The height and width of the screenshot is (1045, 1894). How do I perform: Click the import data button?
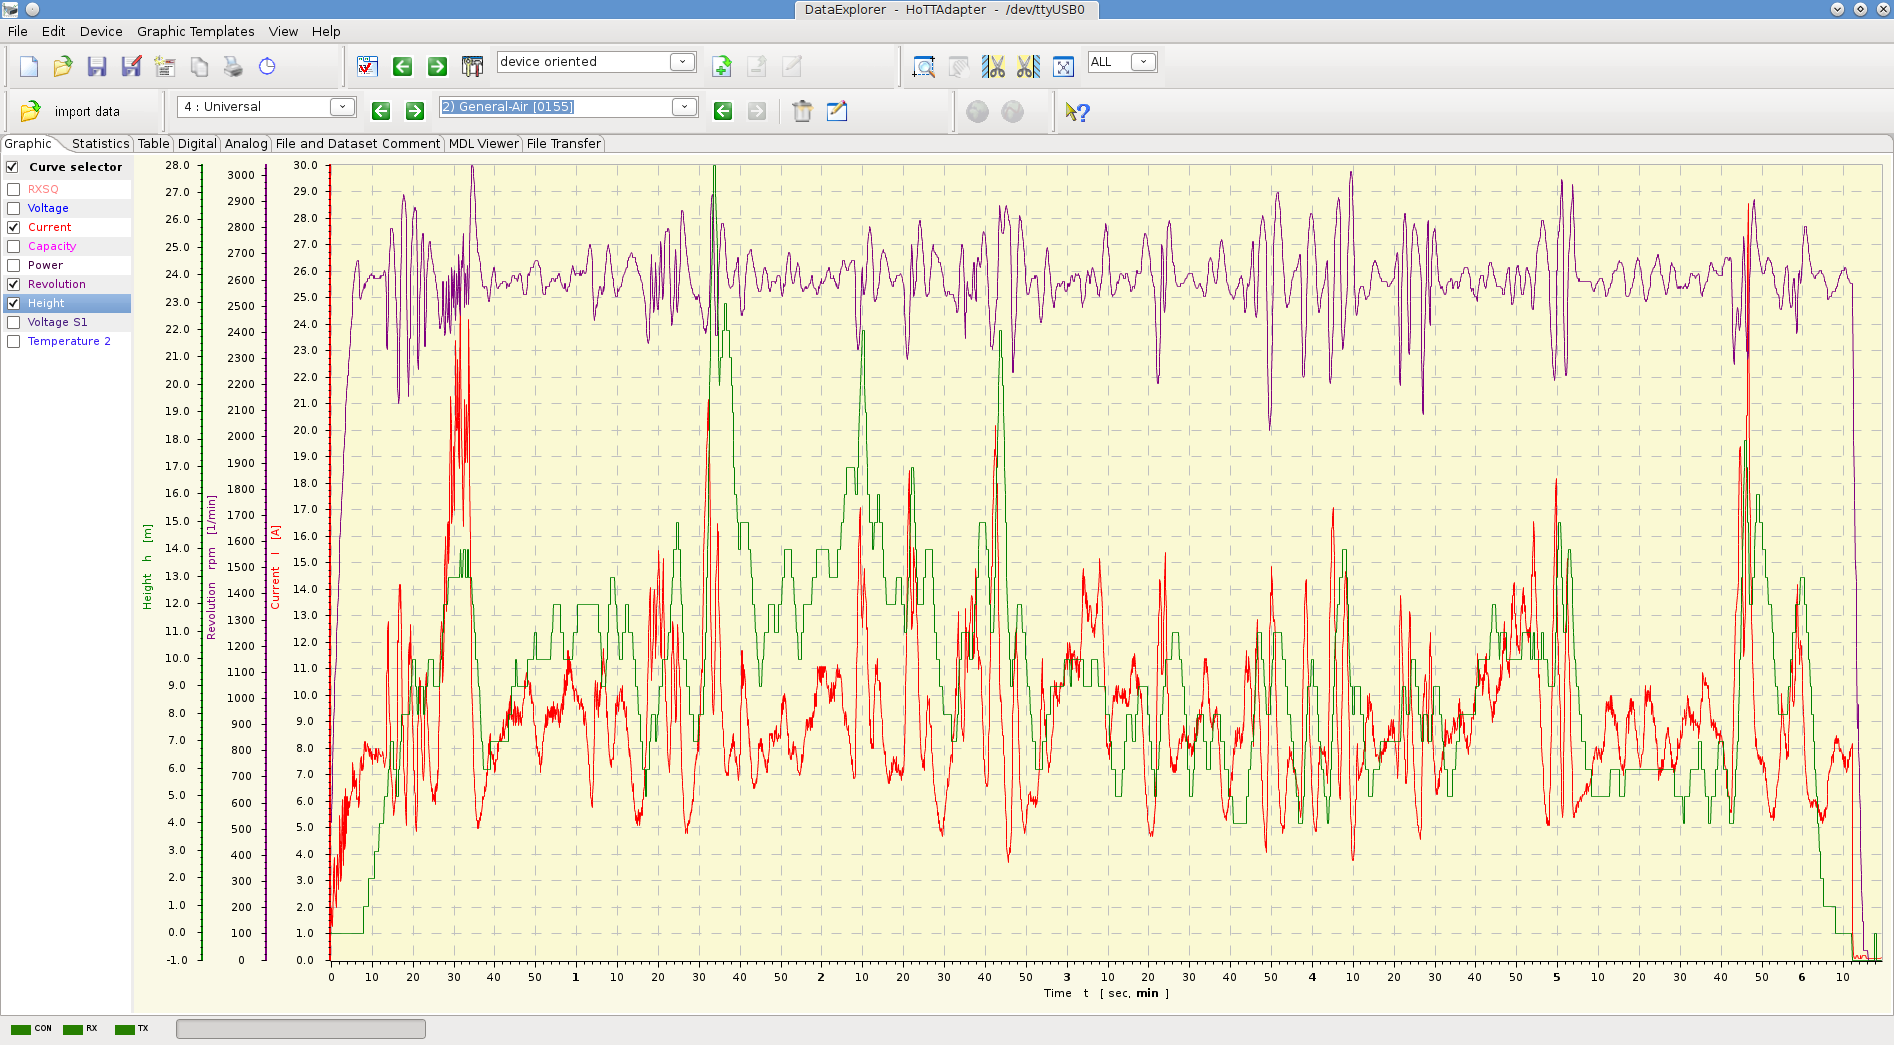pyautogui.click(x=72, y=111)
